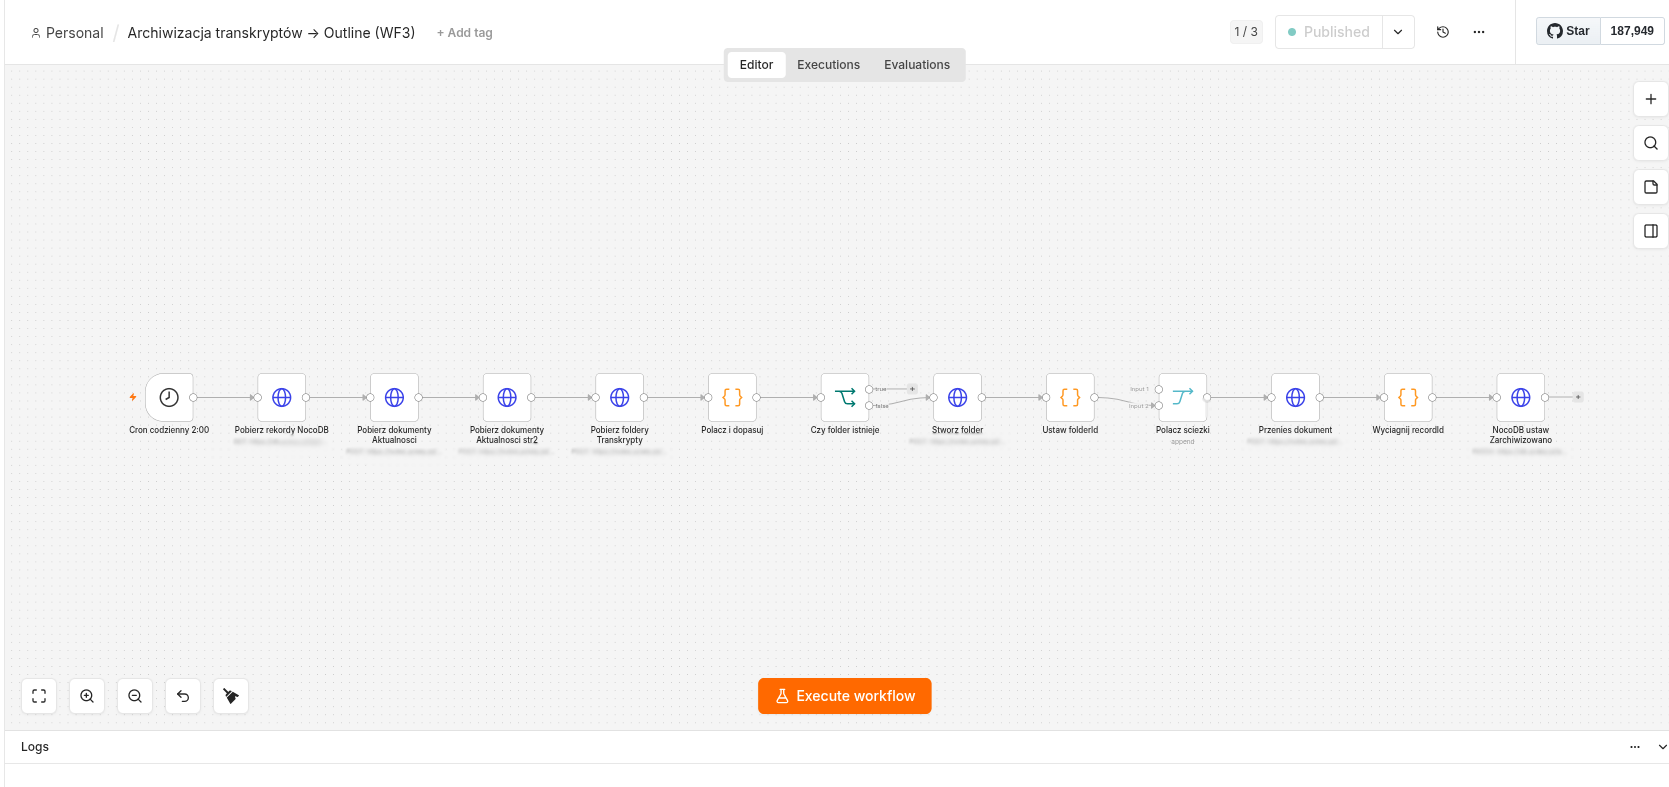Add a sticky note to canvas
The width and height of the screenshot is (1669, 787).
(1651, 187)
